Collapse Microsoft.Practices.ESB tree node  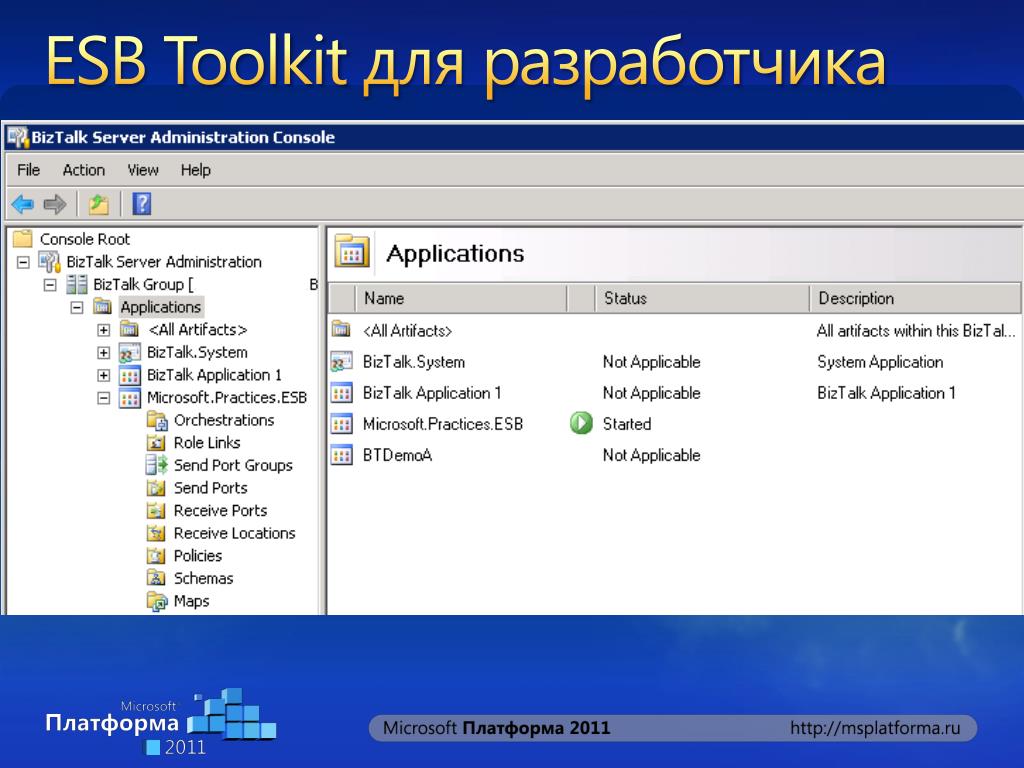(104, 398)
